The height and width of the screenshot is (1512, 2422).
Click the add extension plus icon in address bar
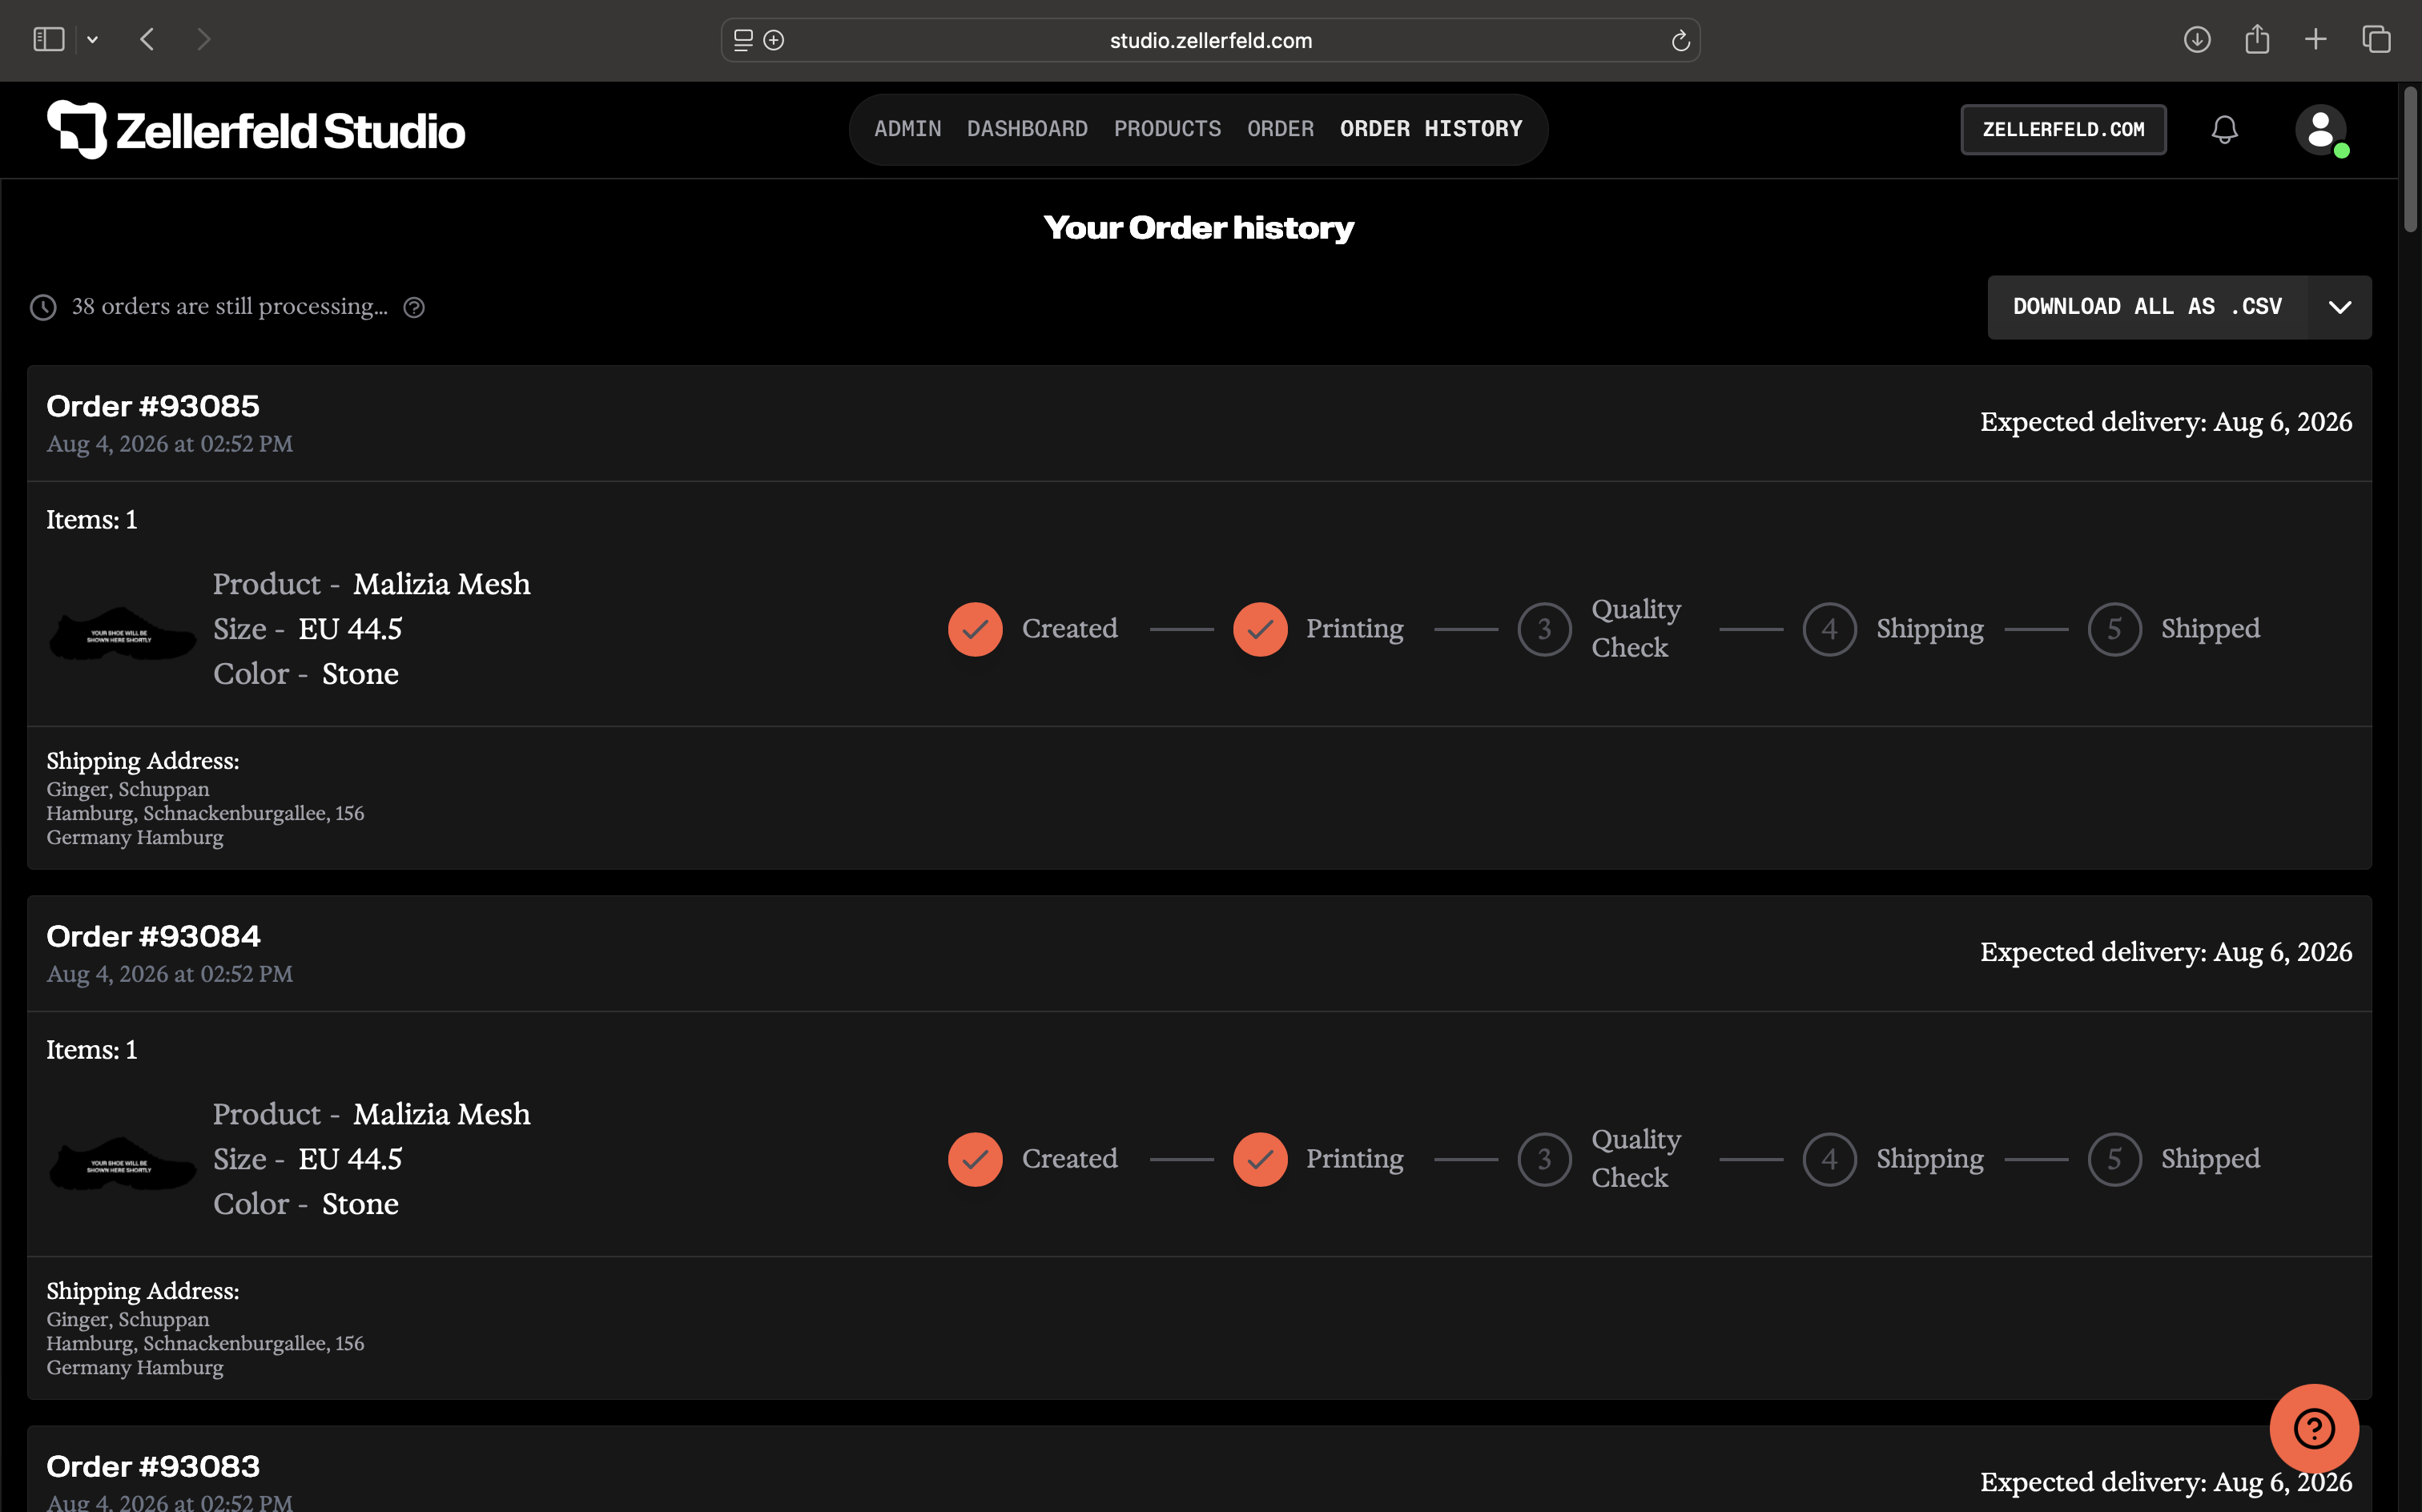774,40
